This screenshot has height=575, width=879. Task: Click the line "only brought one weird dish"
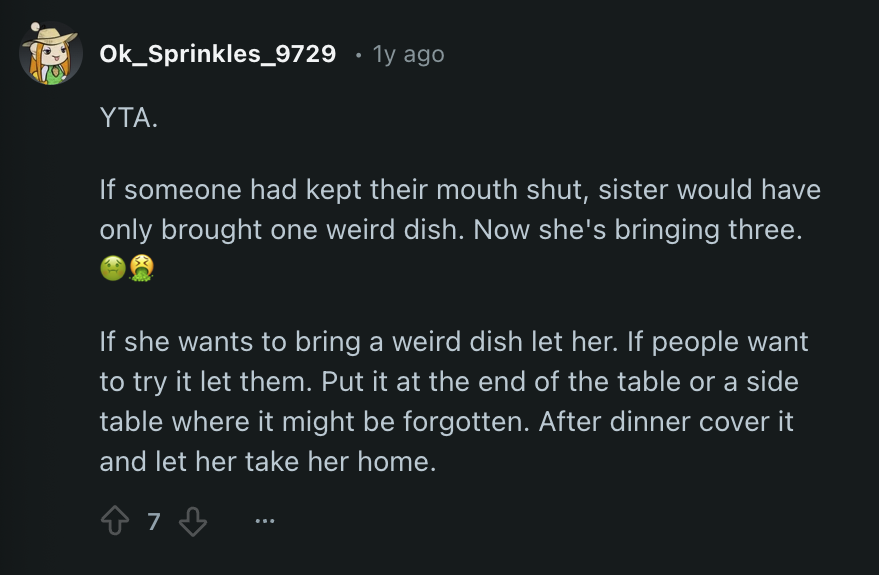point(450,229)
